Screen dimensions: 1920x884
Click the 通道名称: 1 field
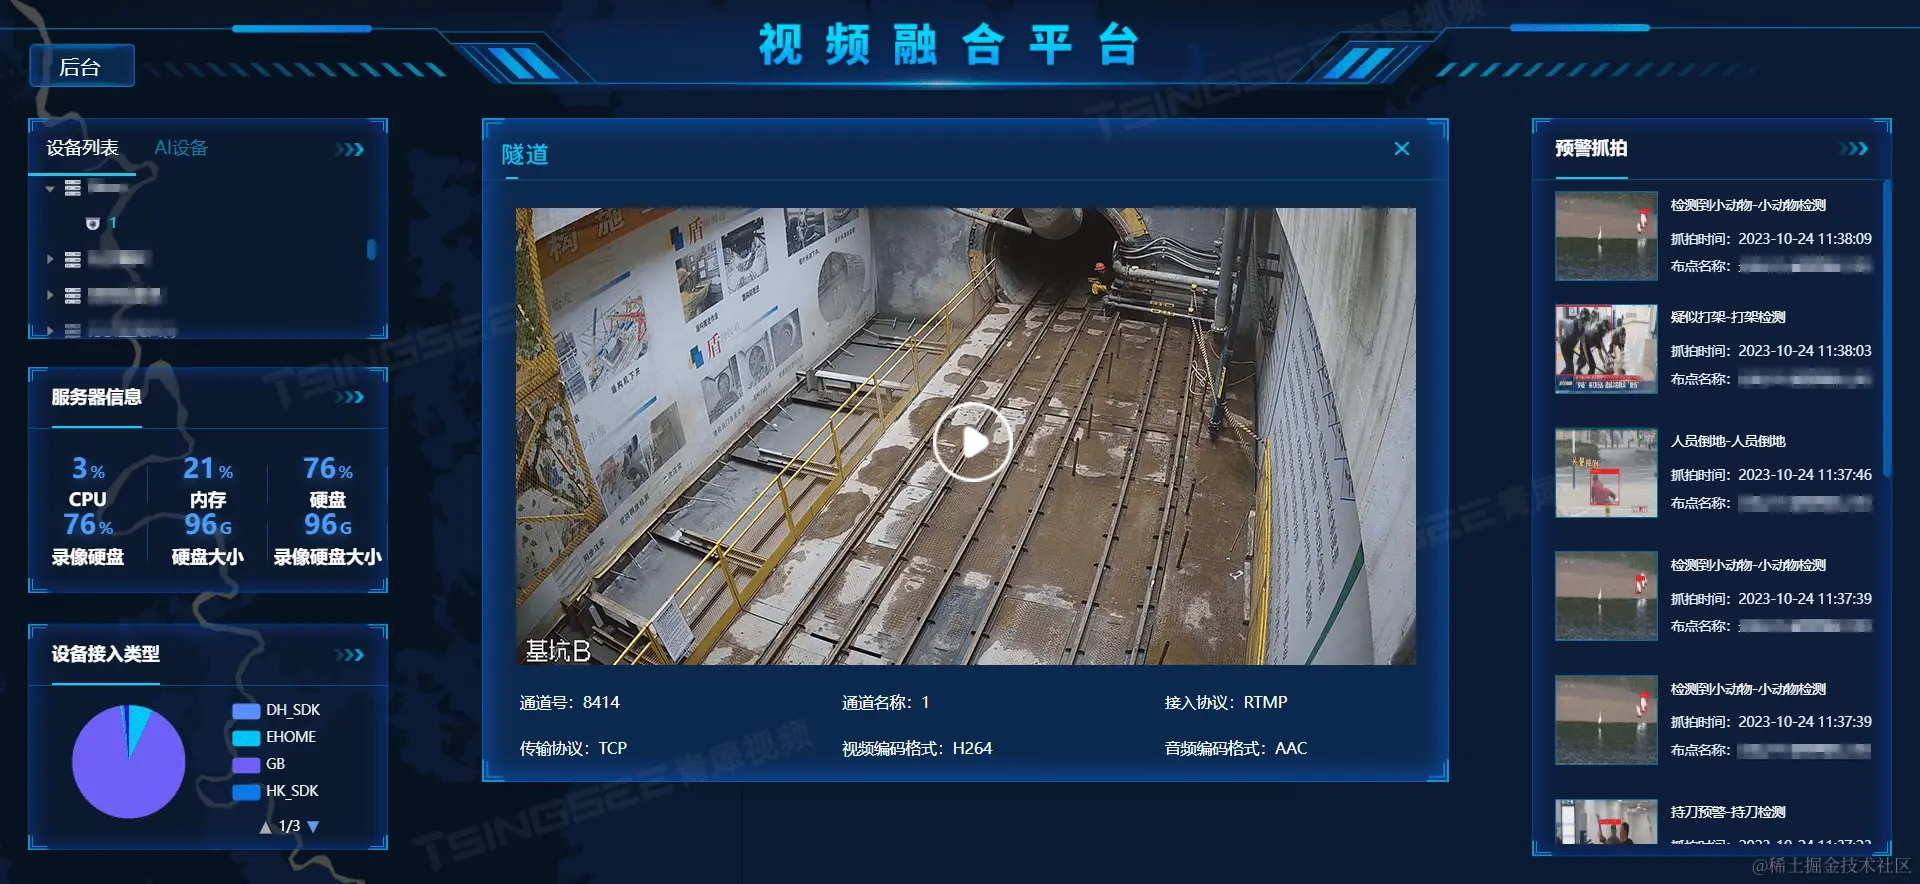point(886,703)
